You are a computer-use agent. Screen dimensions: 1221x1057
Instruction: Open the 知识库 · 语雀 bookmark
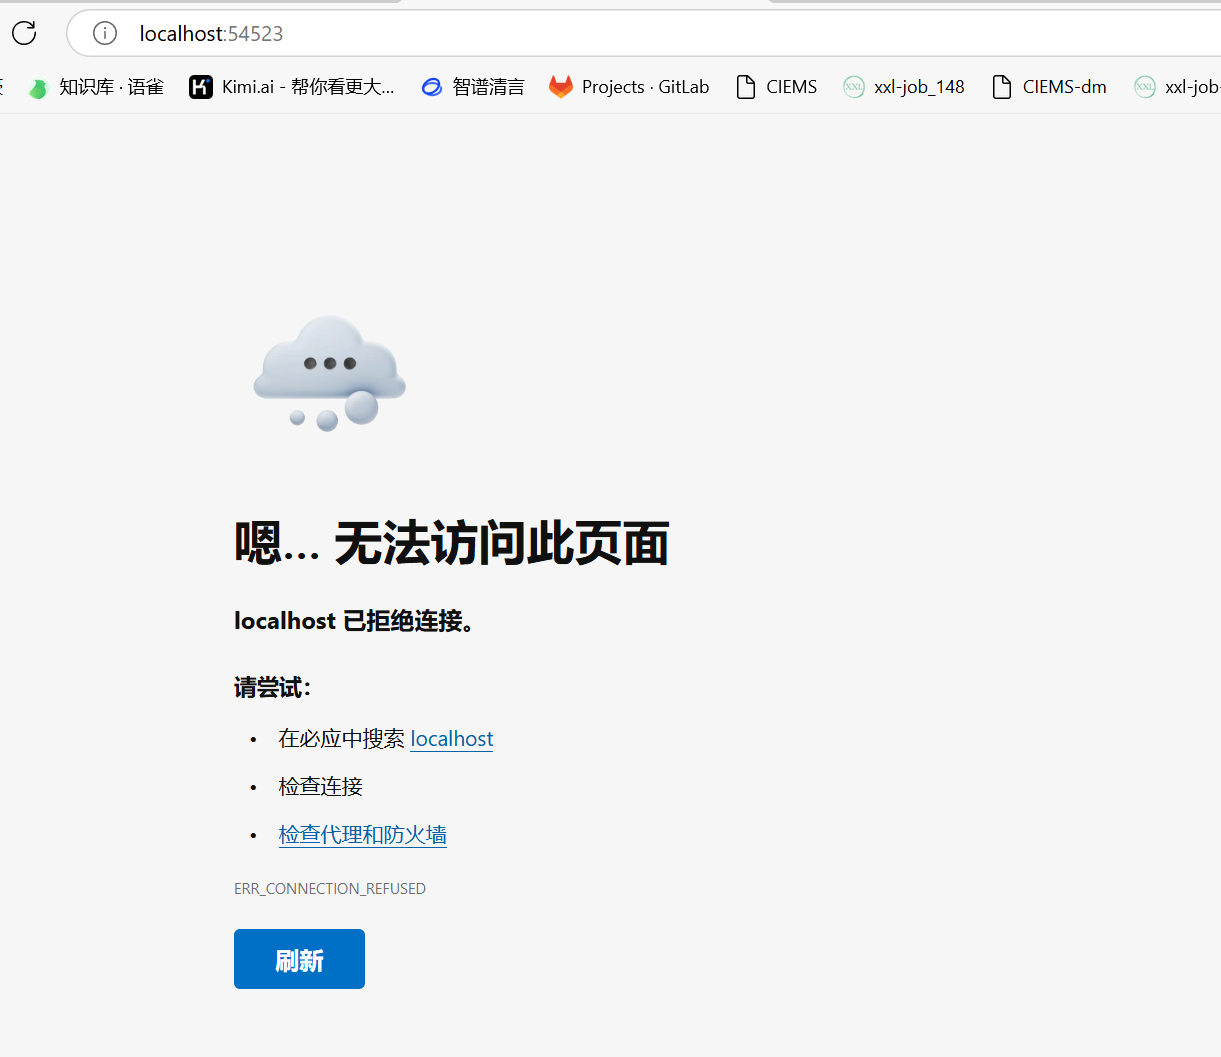(111, 87)
